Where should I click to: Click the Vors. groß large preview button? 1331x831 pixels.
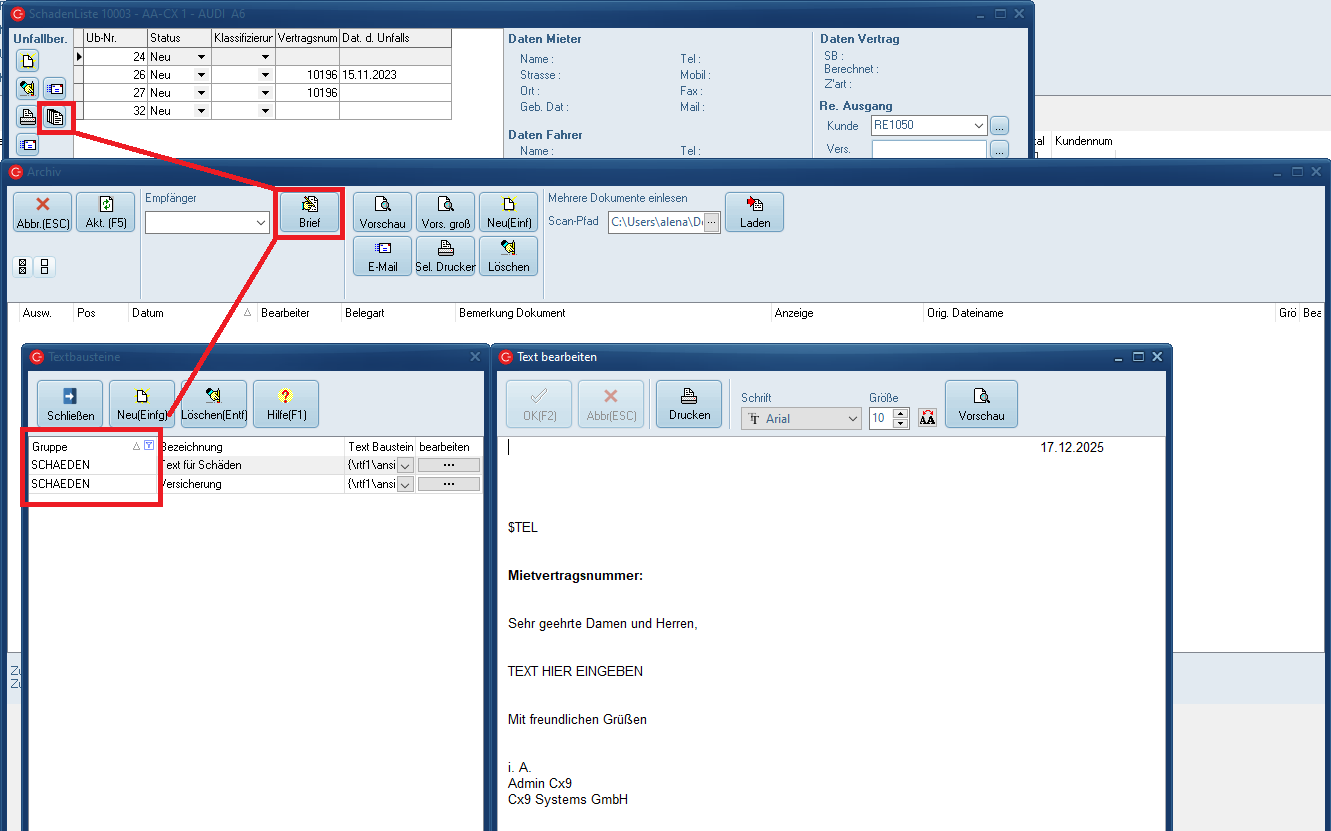coord(445,212)
